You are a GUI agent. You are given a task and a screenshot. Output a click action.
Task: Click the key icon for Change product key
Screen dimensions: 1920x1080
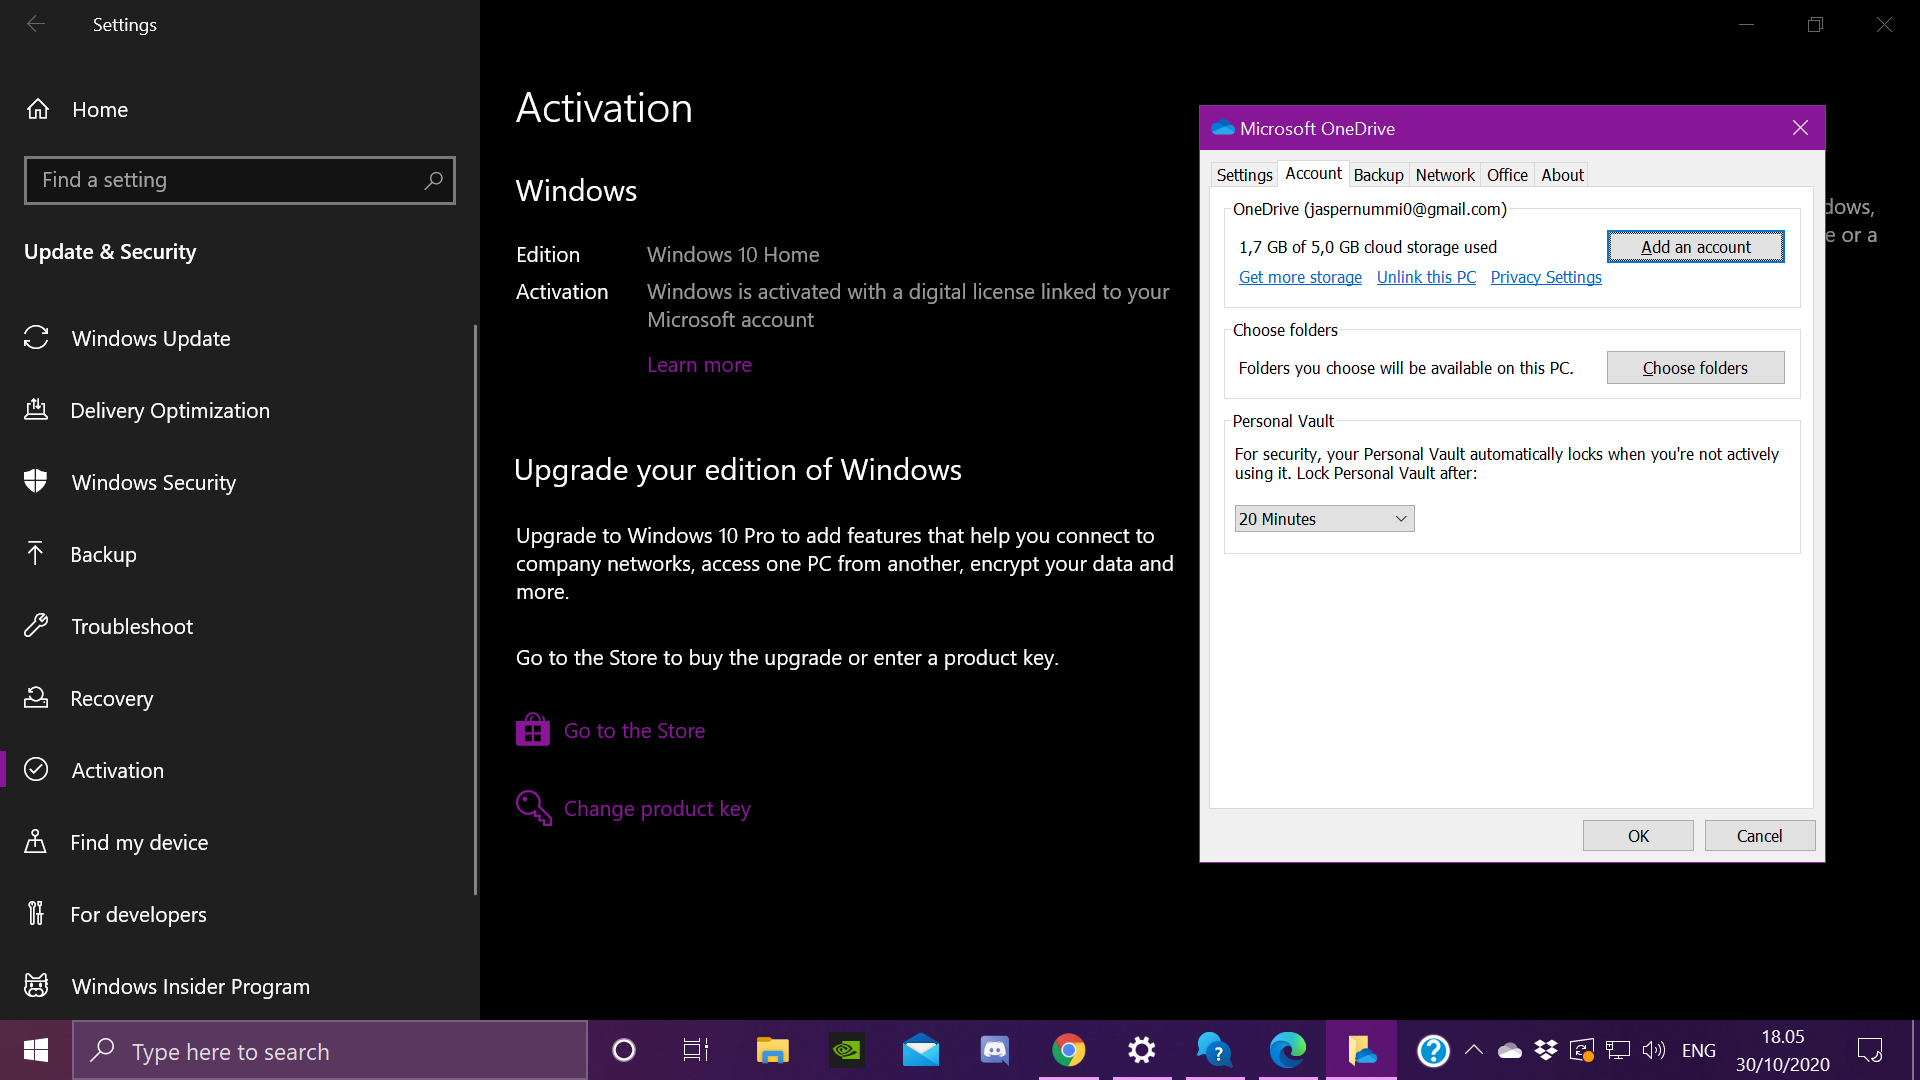534,808
